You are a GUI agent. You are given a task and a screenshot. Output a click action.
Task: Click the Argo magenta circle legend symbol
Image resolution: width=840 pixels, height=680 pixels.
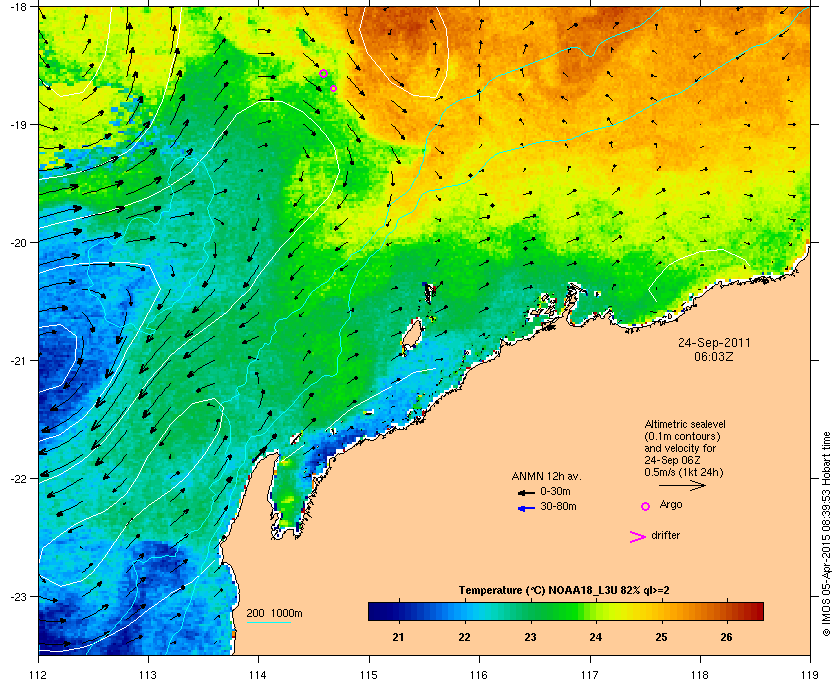click(x=645, y=506)
